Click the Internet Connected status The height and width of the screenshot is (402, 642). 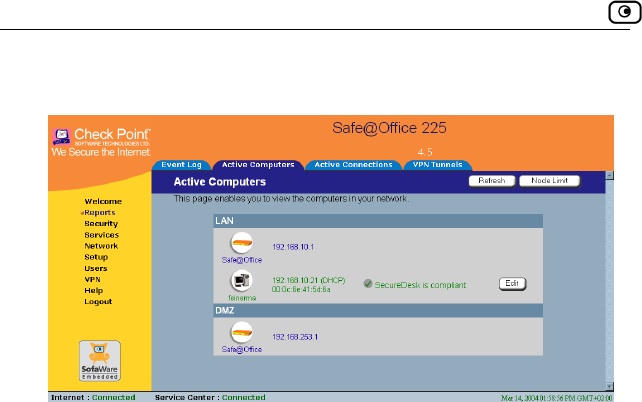click(93, 397)
